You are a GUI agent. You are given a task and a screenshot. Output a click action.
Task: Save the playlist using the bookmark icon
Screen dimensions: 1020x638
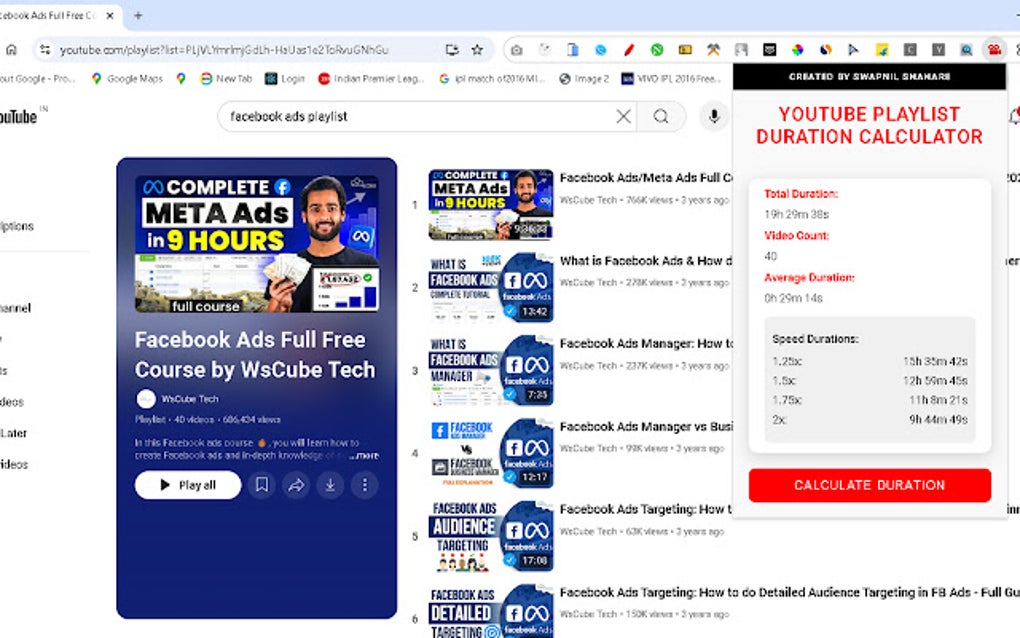(x=262, y=485)
